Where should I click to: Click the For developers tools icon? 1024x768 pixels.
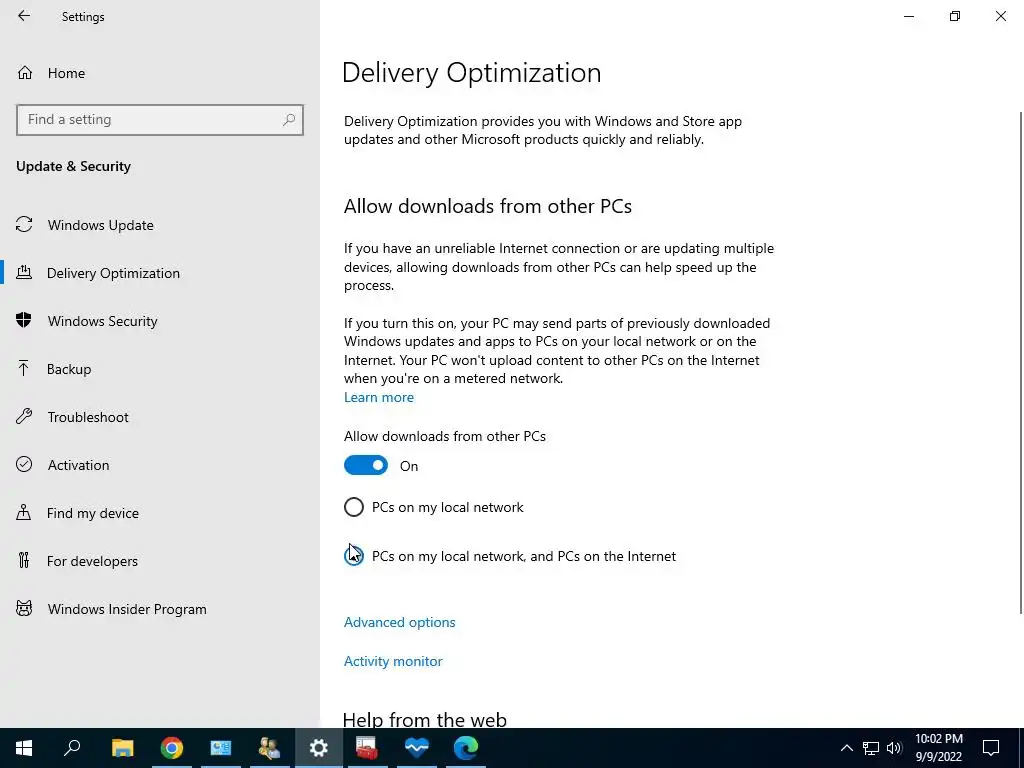pyautogui.click(x=24, y=560)
